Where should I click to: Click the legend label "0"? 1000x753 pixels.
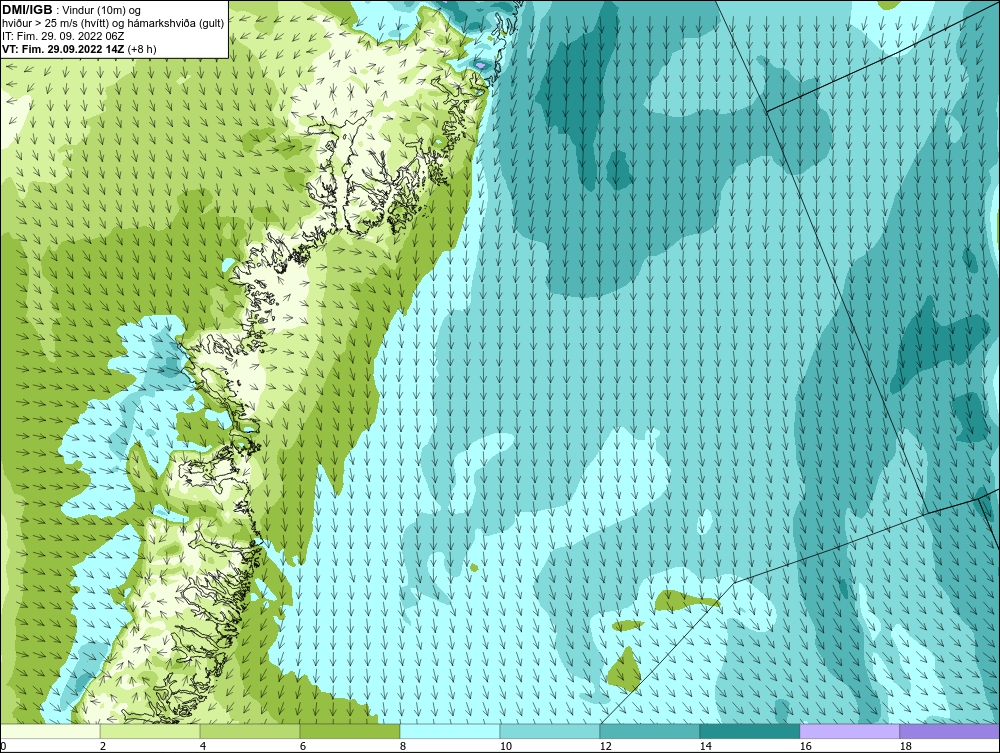pyautogui.click(x=3, y=746)
